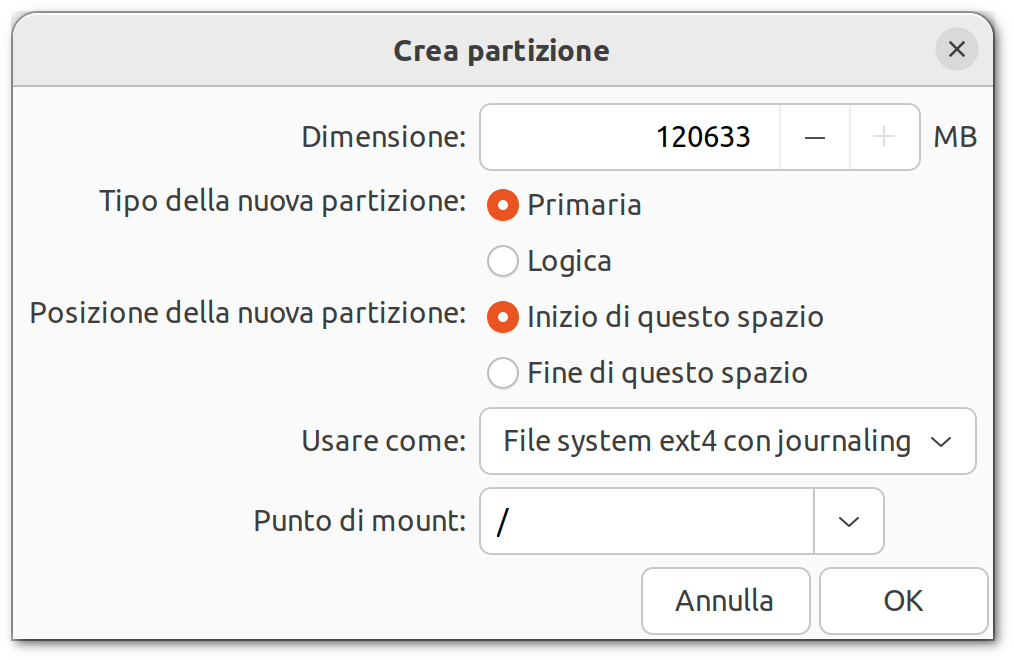Screen dimensions: 1014x660
Task: Click the Dimensione label
Action: [x=384, y=137]
